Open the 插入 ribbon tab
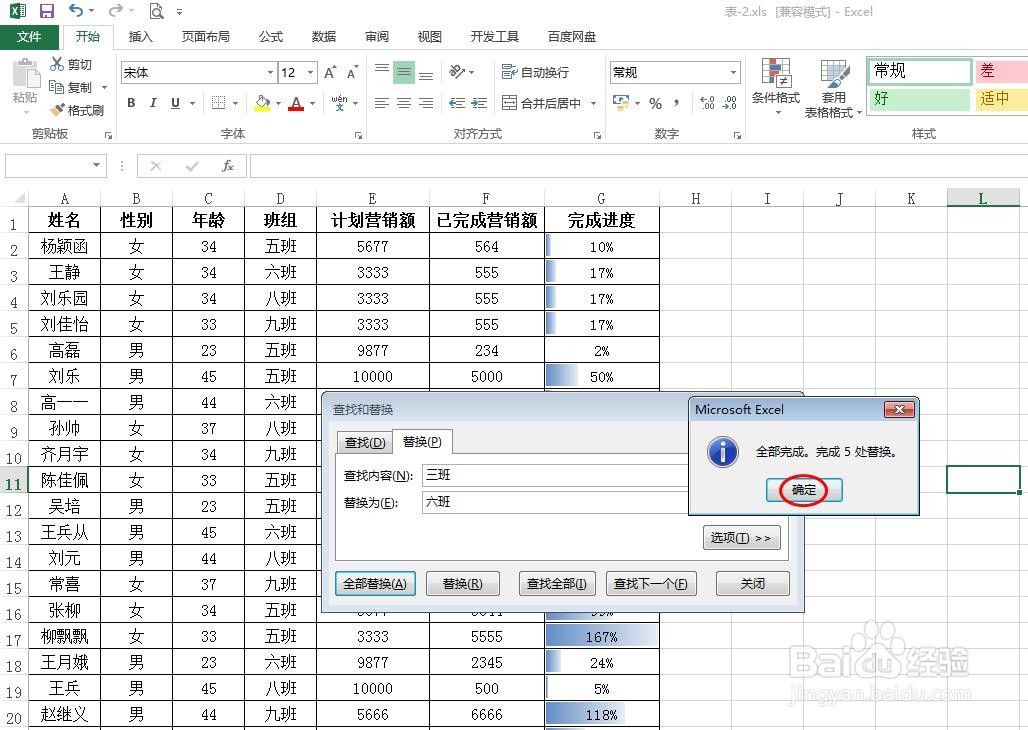This screenshot has width=1028, height=730. 139,36
